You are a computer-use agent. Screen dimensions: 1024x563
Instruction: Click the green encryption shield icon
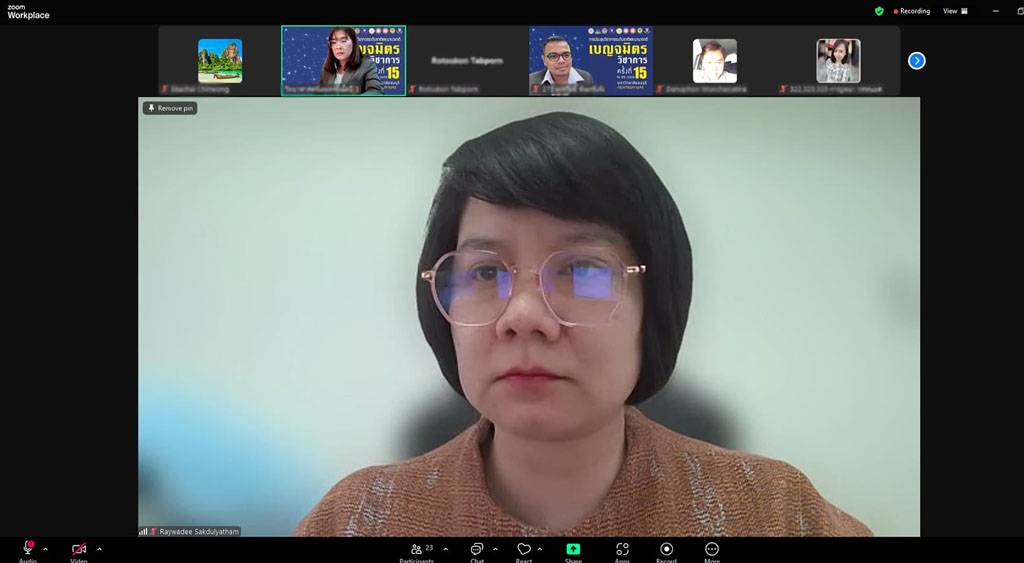click(x=879, y=11)
